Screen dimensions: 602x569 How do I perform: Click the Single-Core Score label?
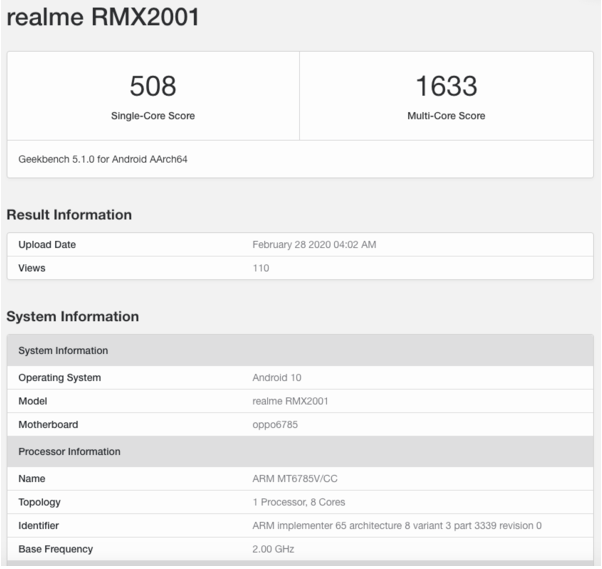[x=153, y=116]
